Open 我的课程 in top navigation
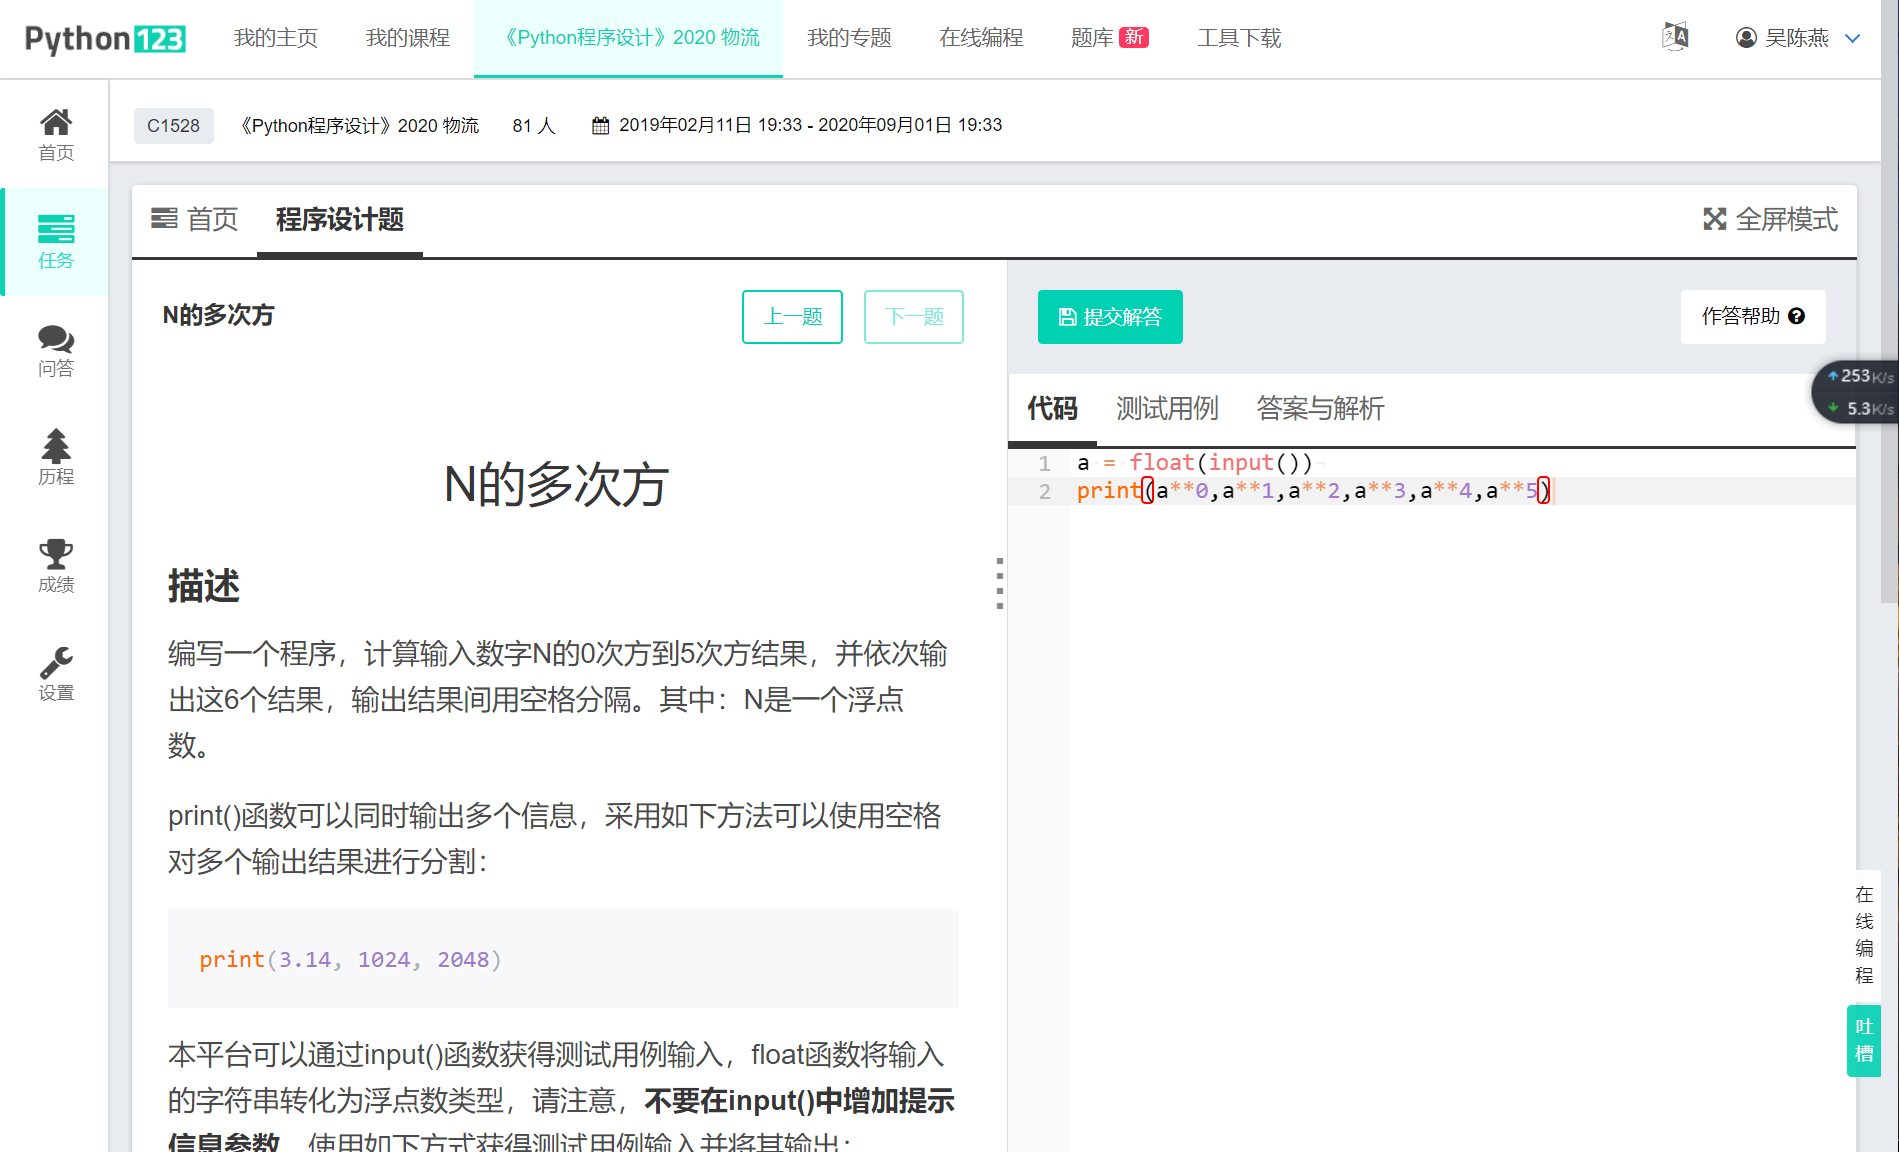 pyautogui.click(x=408, y=38)
